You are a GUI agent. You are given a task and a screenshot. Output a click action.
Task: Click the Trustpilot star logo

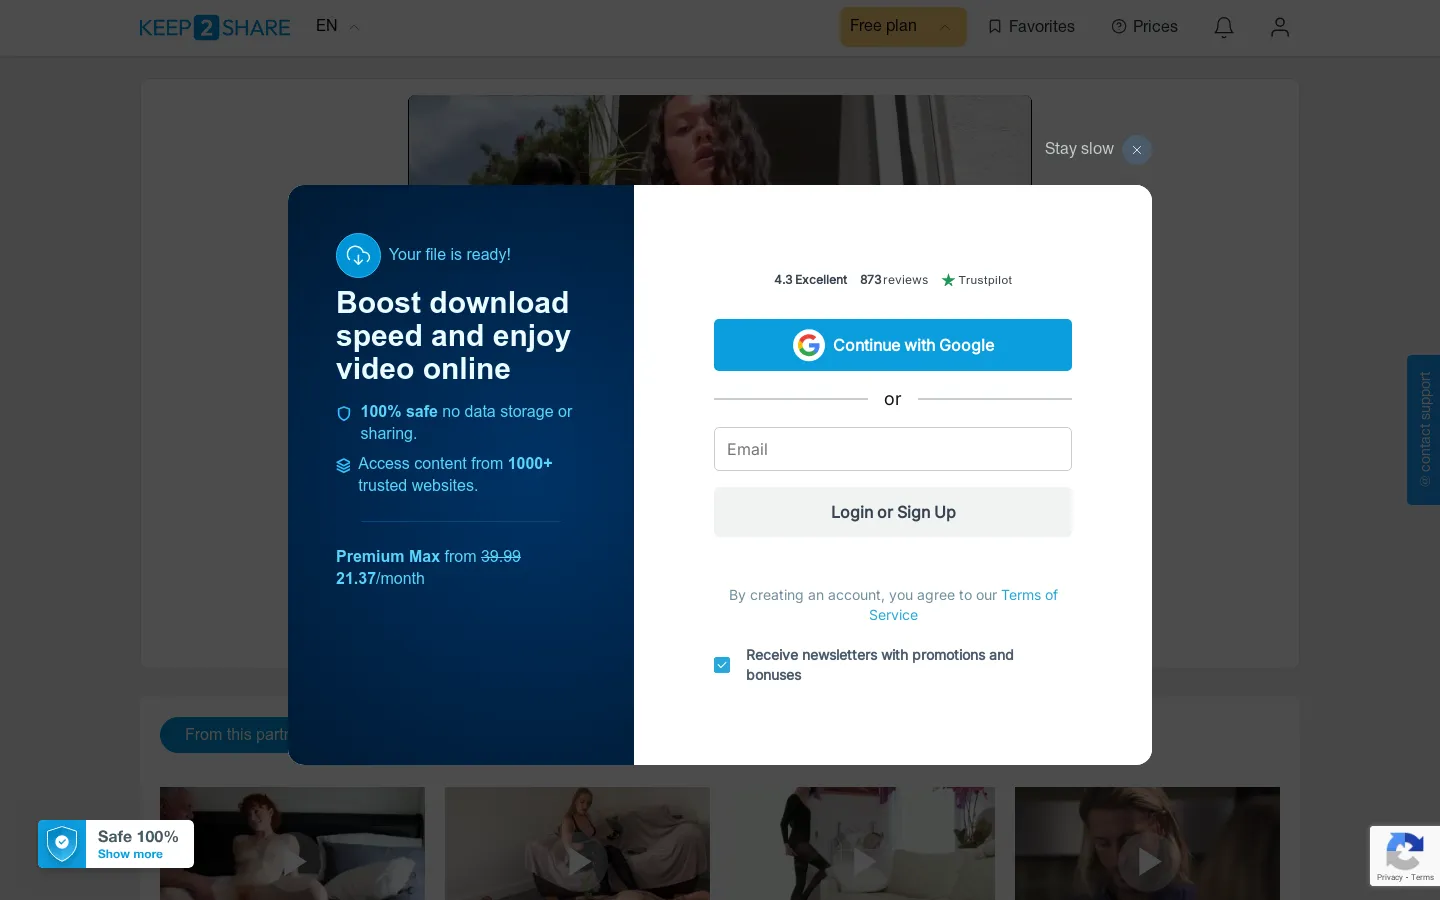click(x=948, y=280)
